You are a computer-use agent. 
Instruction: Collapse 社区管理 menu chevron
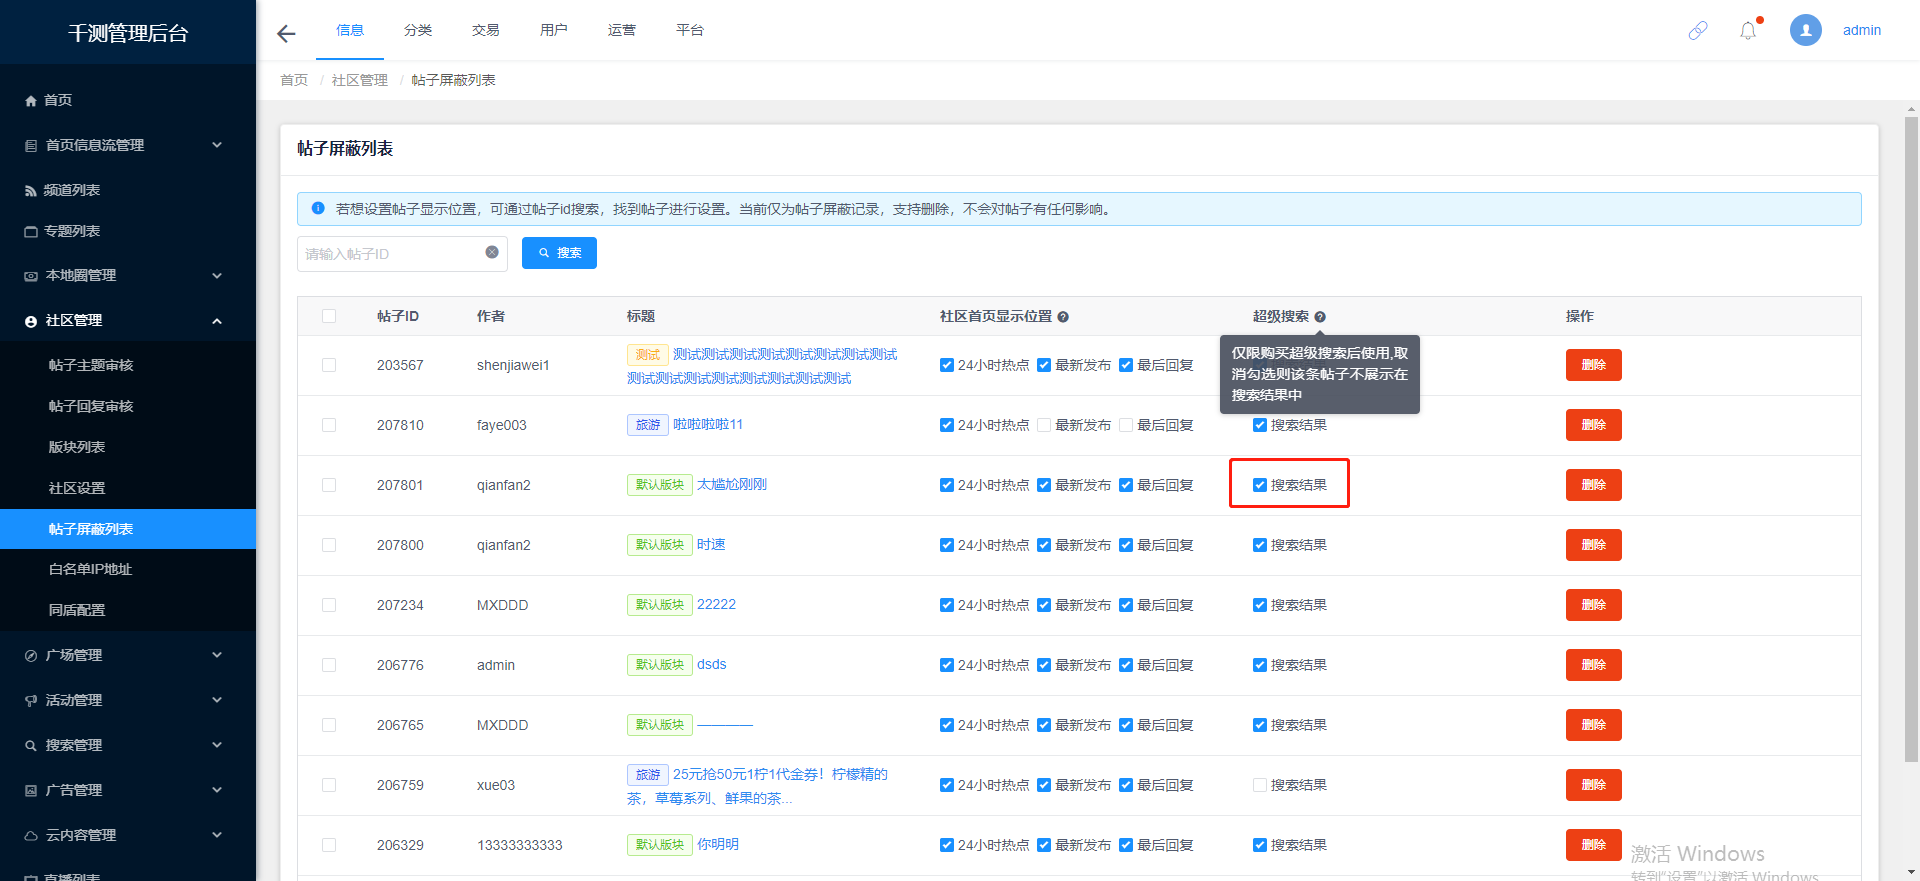pyautogui.click(x=217, y=321)
